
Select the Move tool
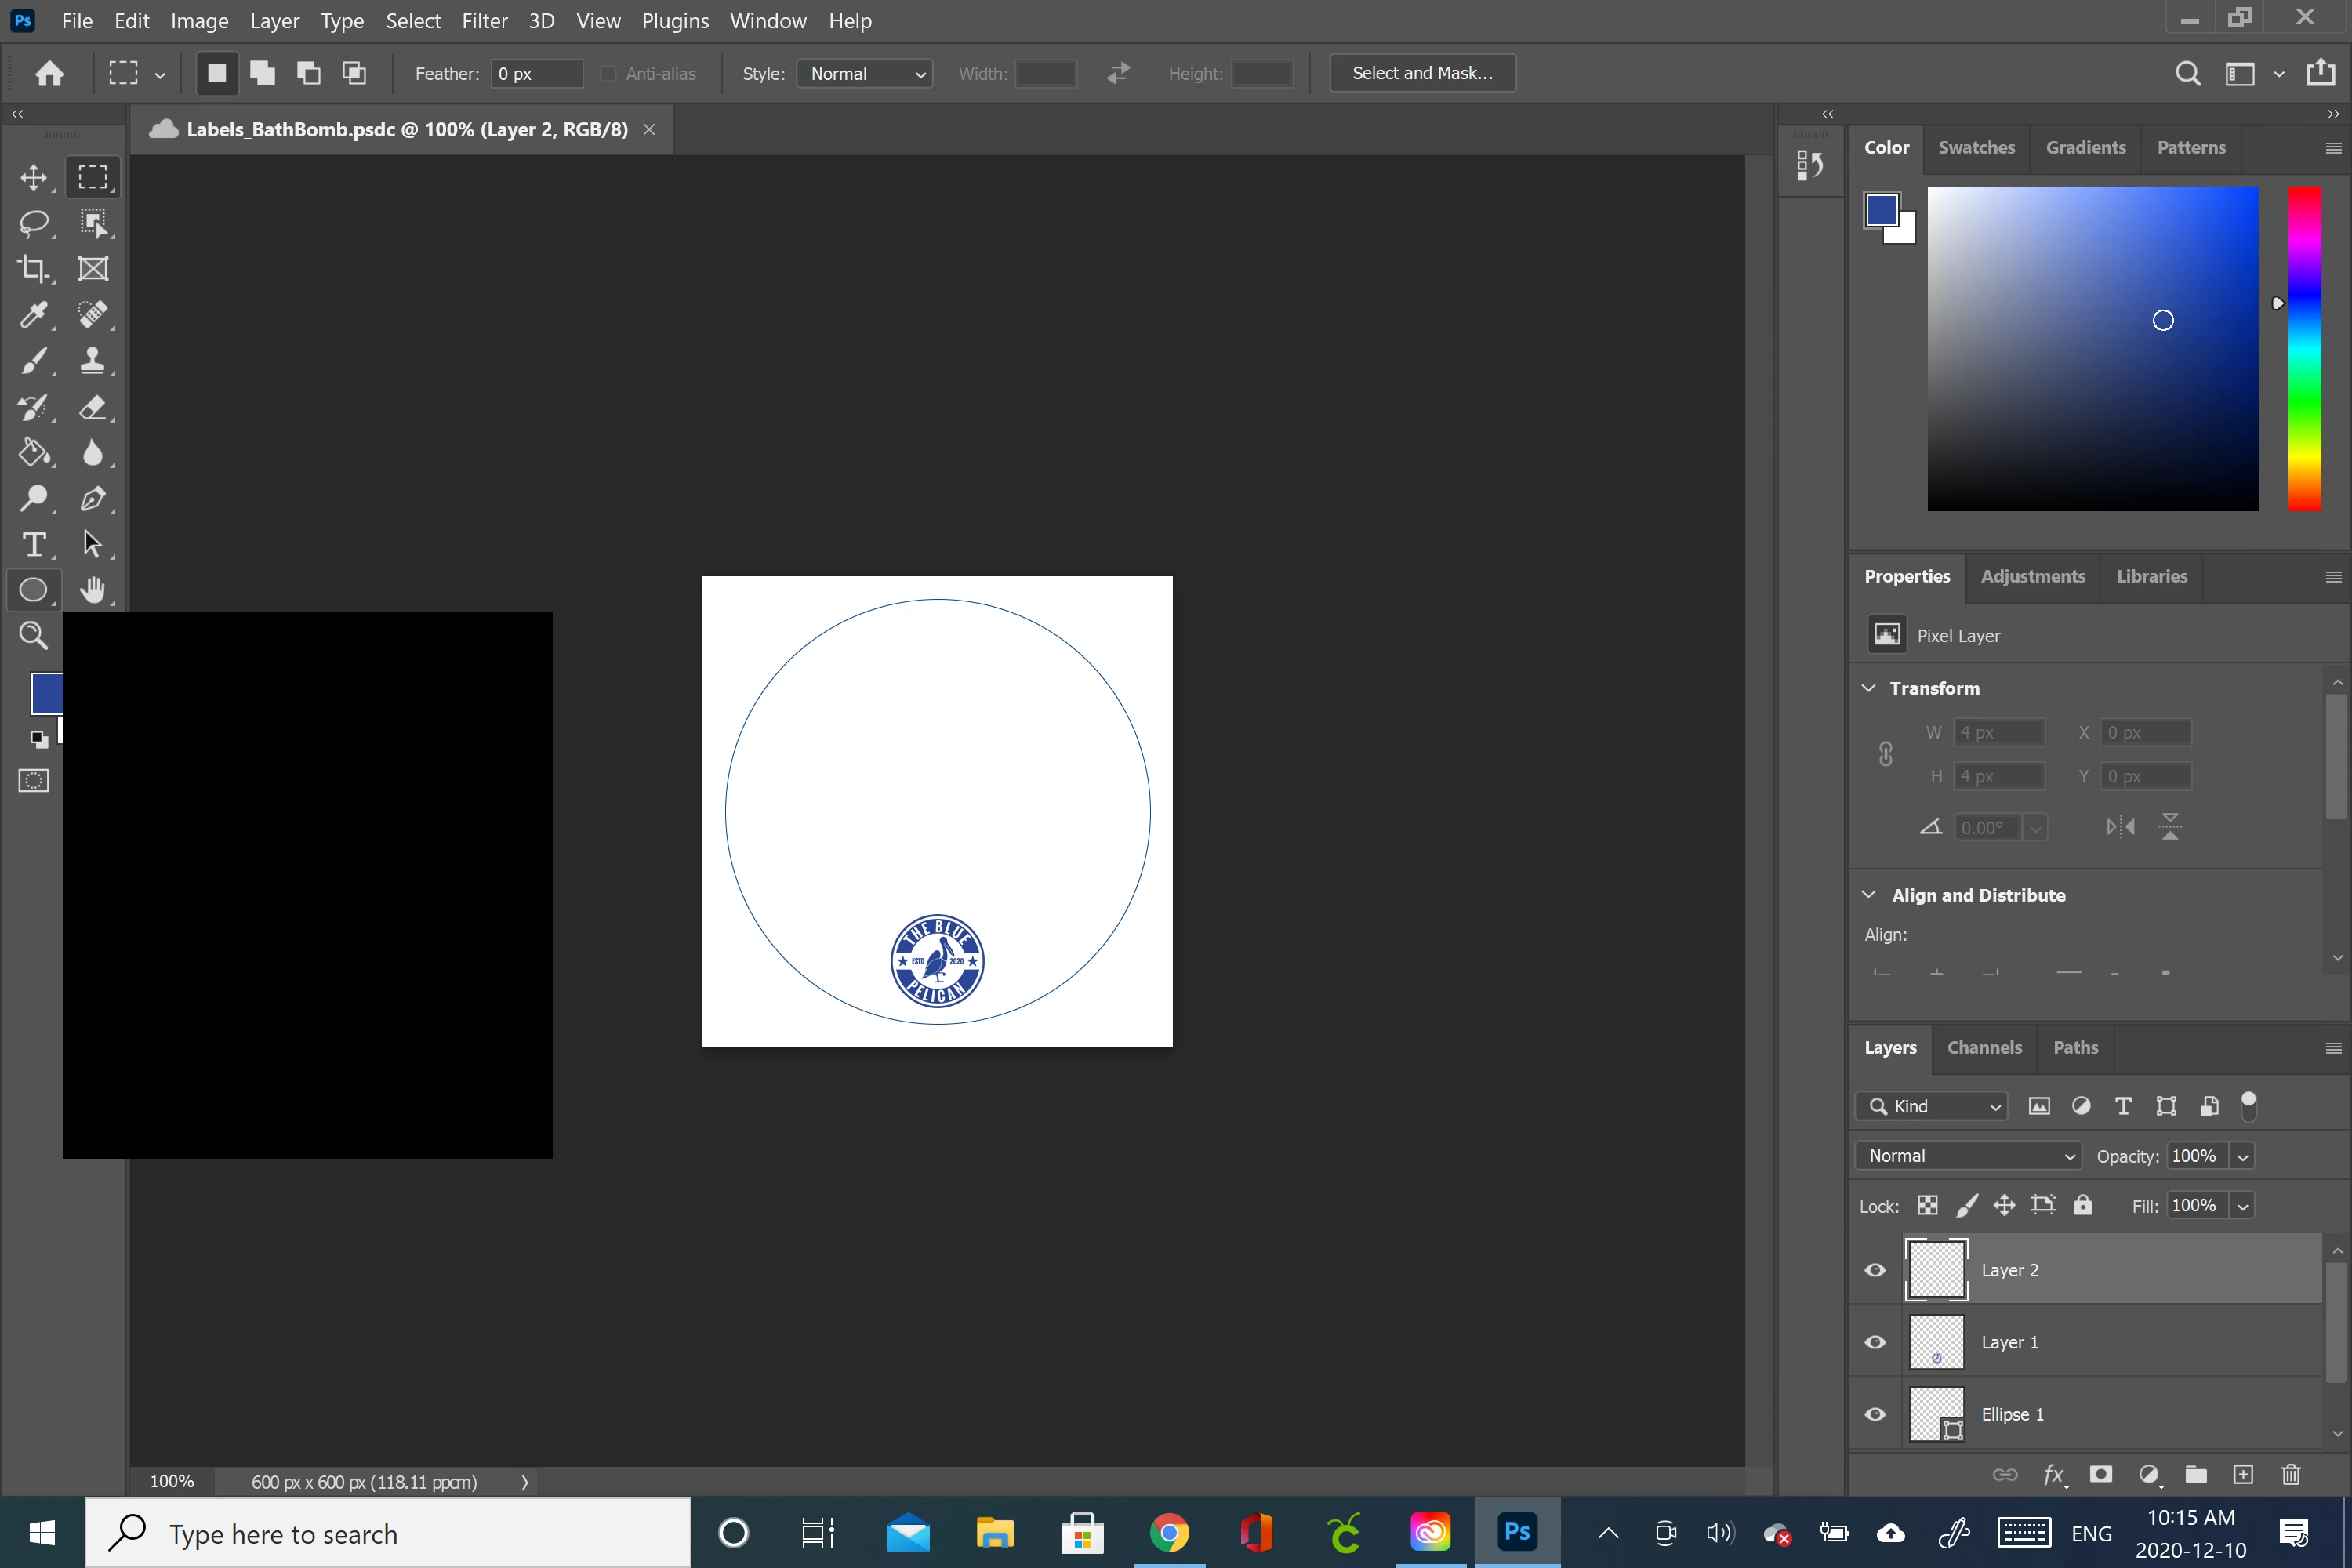(x=34, y=177)
